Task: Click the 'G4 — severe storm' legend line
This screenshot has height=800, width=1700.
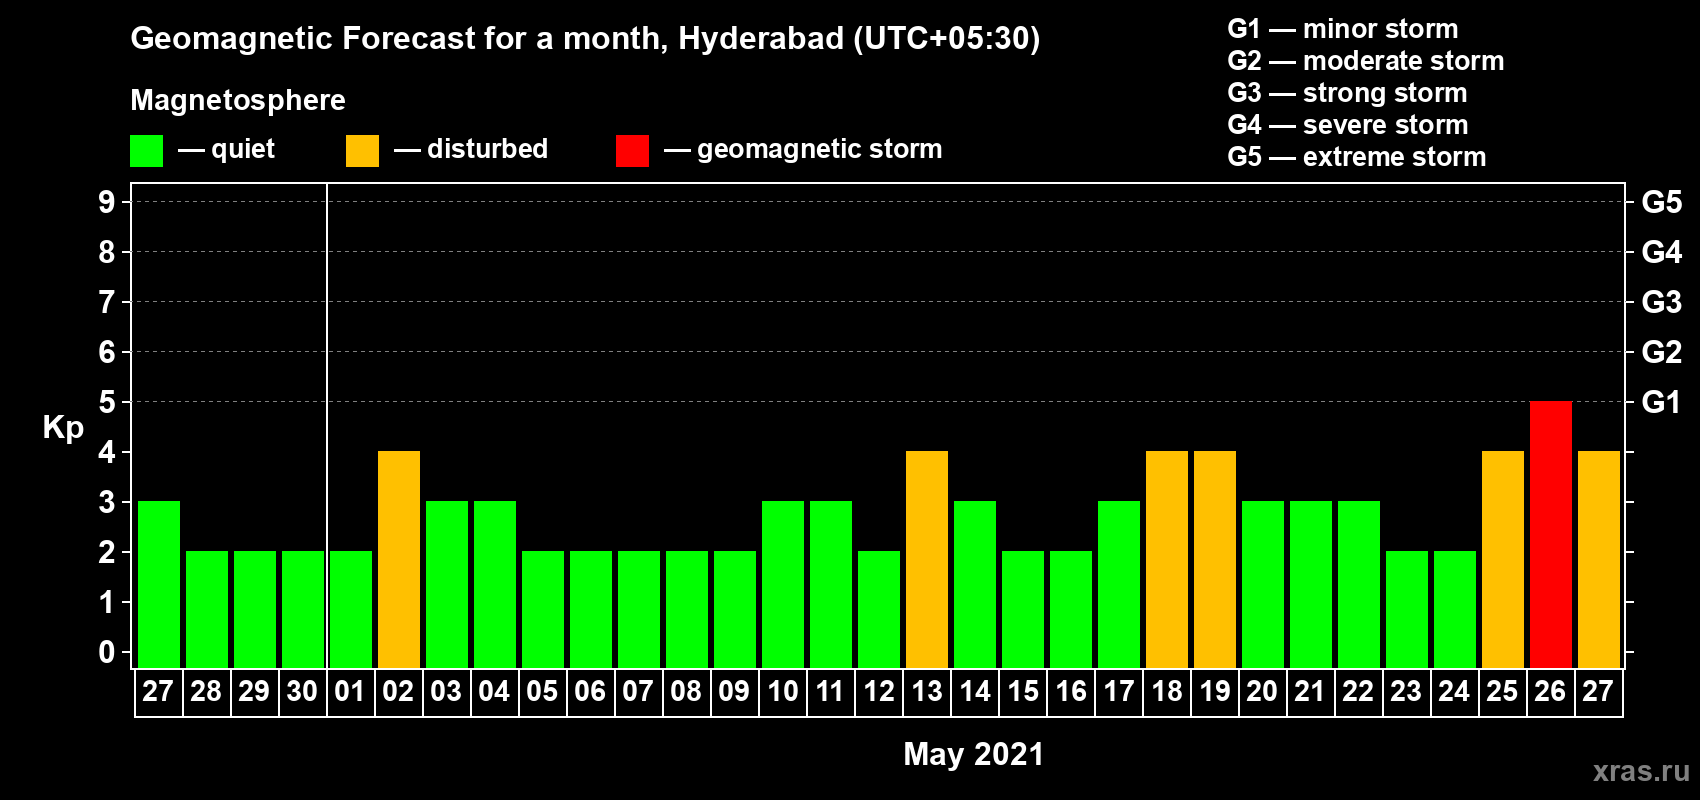Action: [x=1347, y=125]
